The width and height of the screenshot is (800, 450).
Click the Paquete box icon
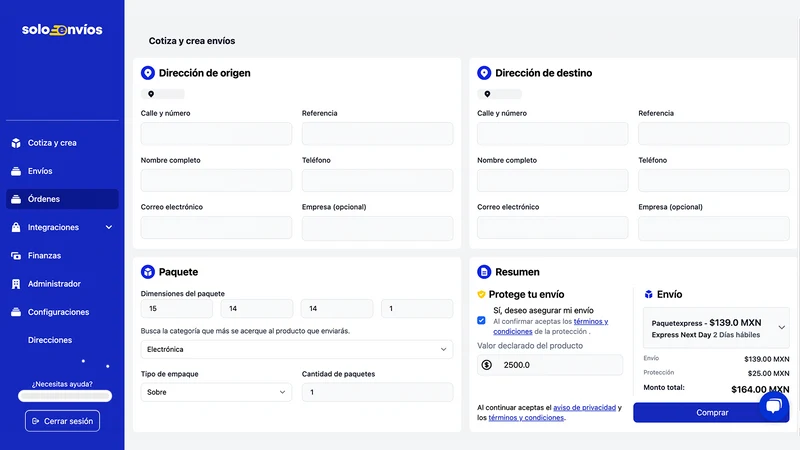[x=148, y=272]
